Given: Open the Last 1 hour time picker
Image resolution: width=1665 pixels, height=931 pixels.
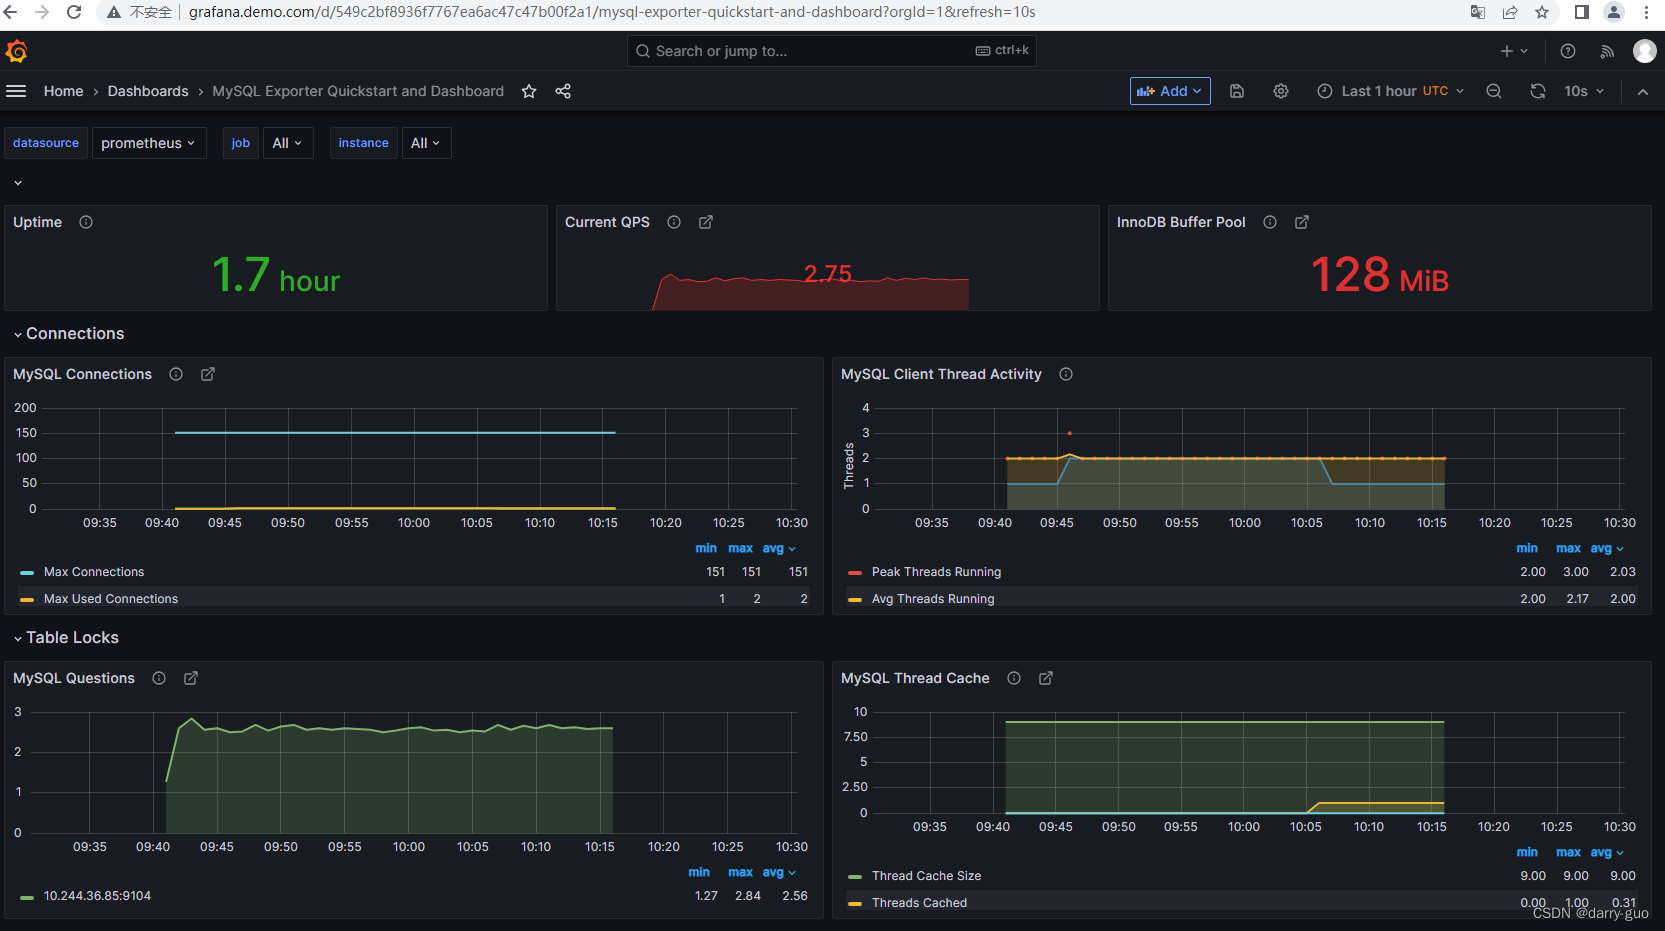Looking at the screenshot, I should (x=1391, y=91).
